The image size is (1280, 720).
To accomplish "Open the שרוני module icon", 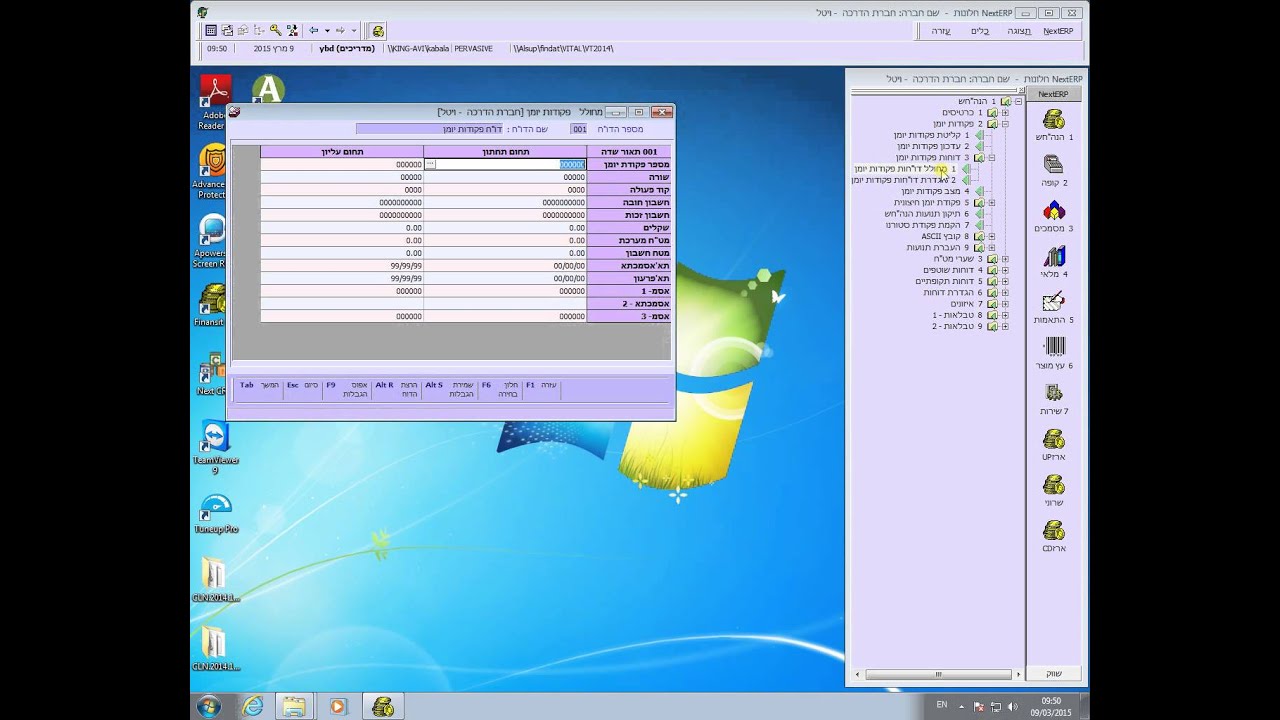I will [1055, 490].
